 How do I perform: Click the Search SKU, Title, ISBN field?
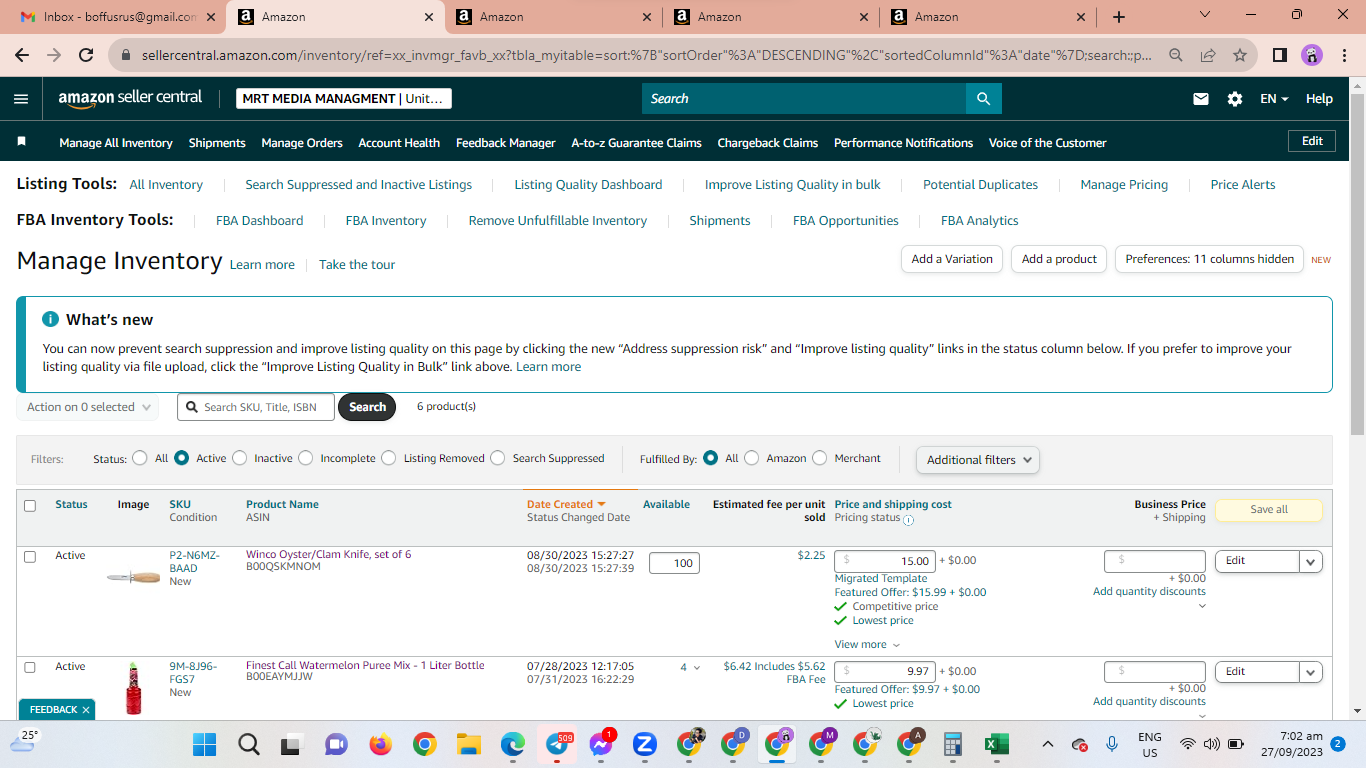(x=256, y=407)
